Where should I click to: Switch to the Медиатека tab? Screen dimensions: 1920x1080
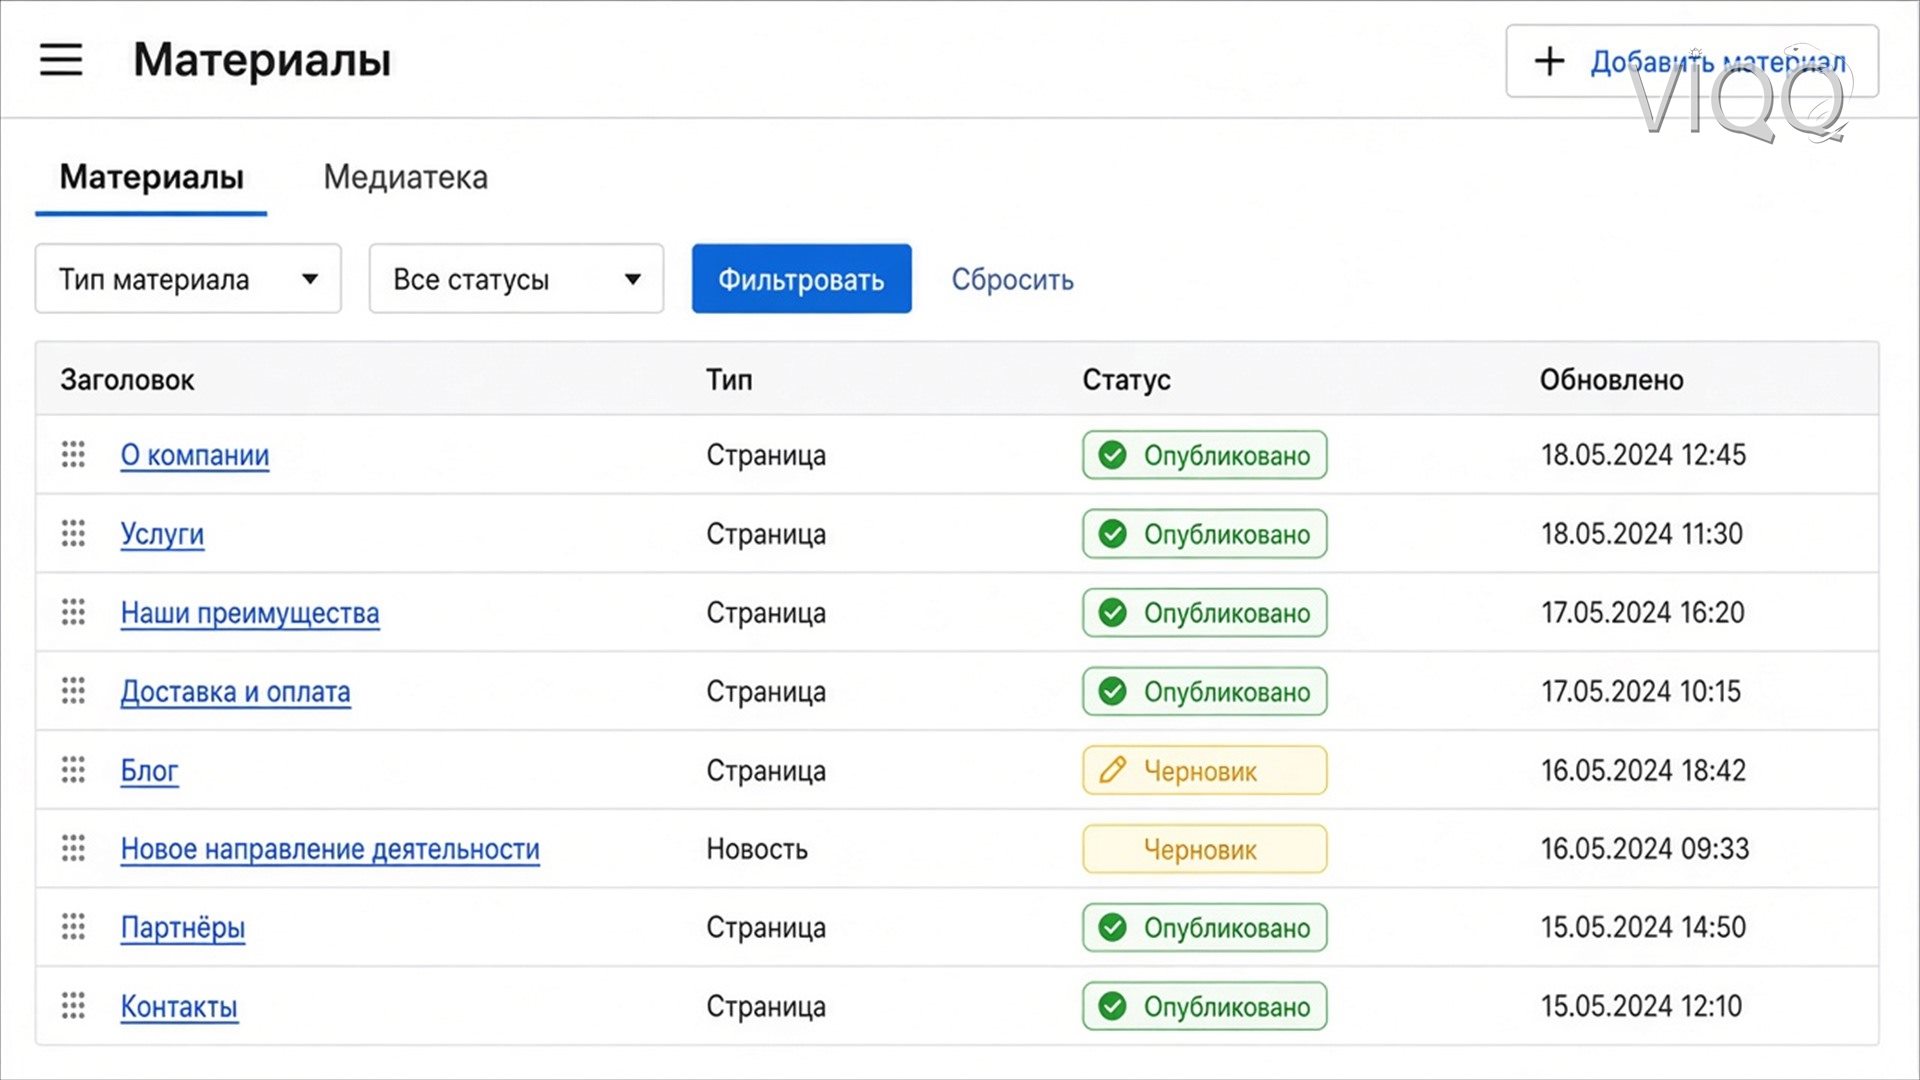[405, 178]
